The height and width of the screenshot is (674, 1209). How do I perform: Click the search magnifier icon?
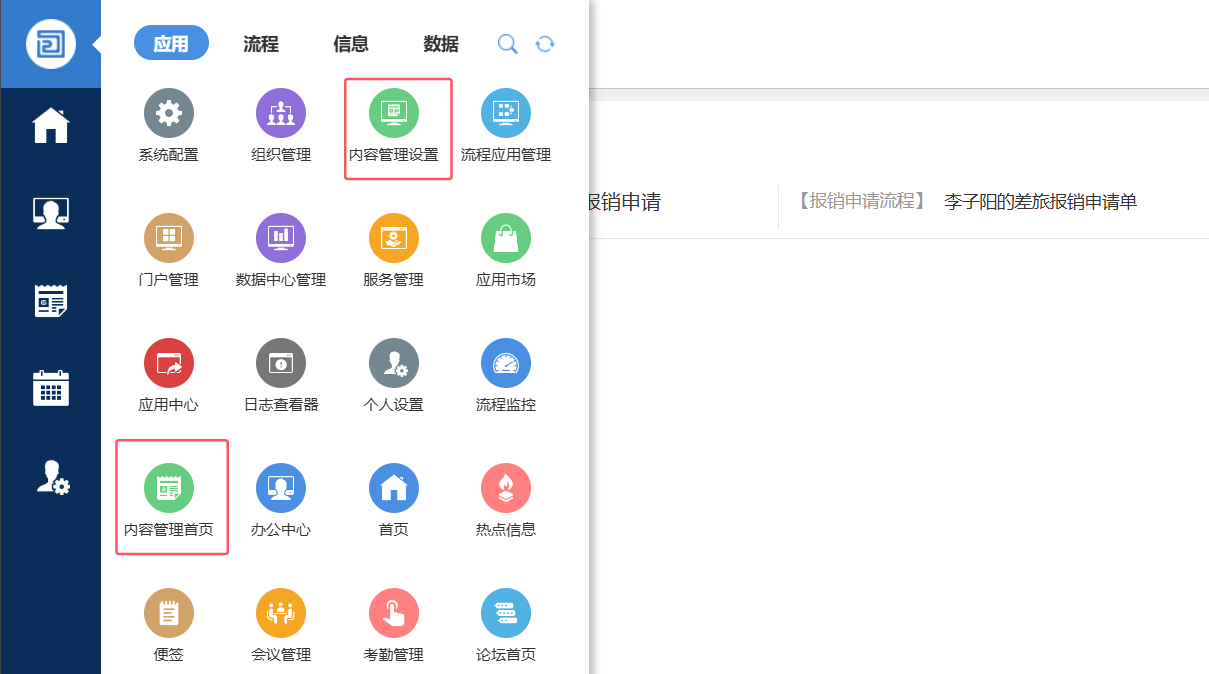point(508,44)
